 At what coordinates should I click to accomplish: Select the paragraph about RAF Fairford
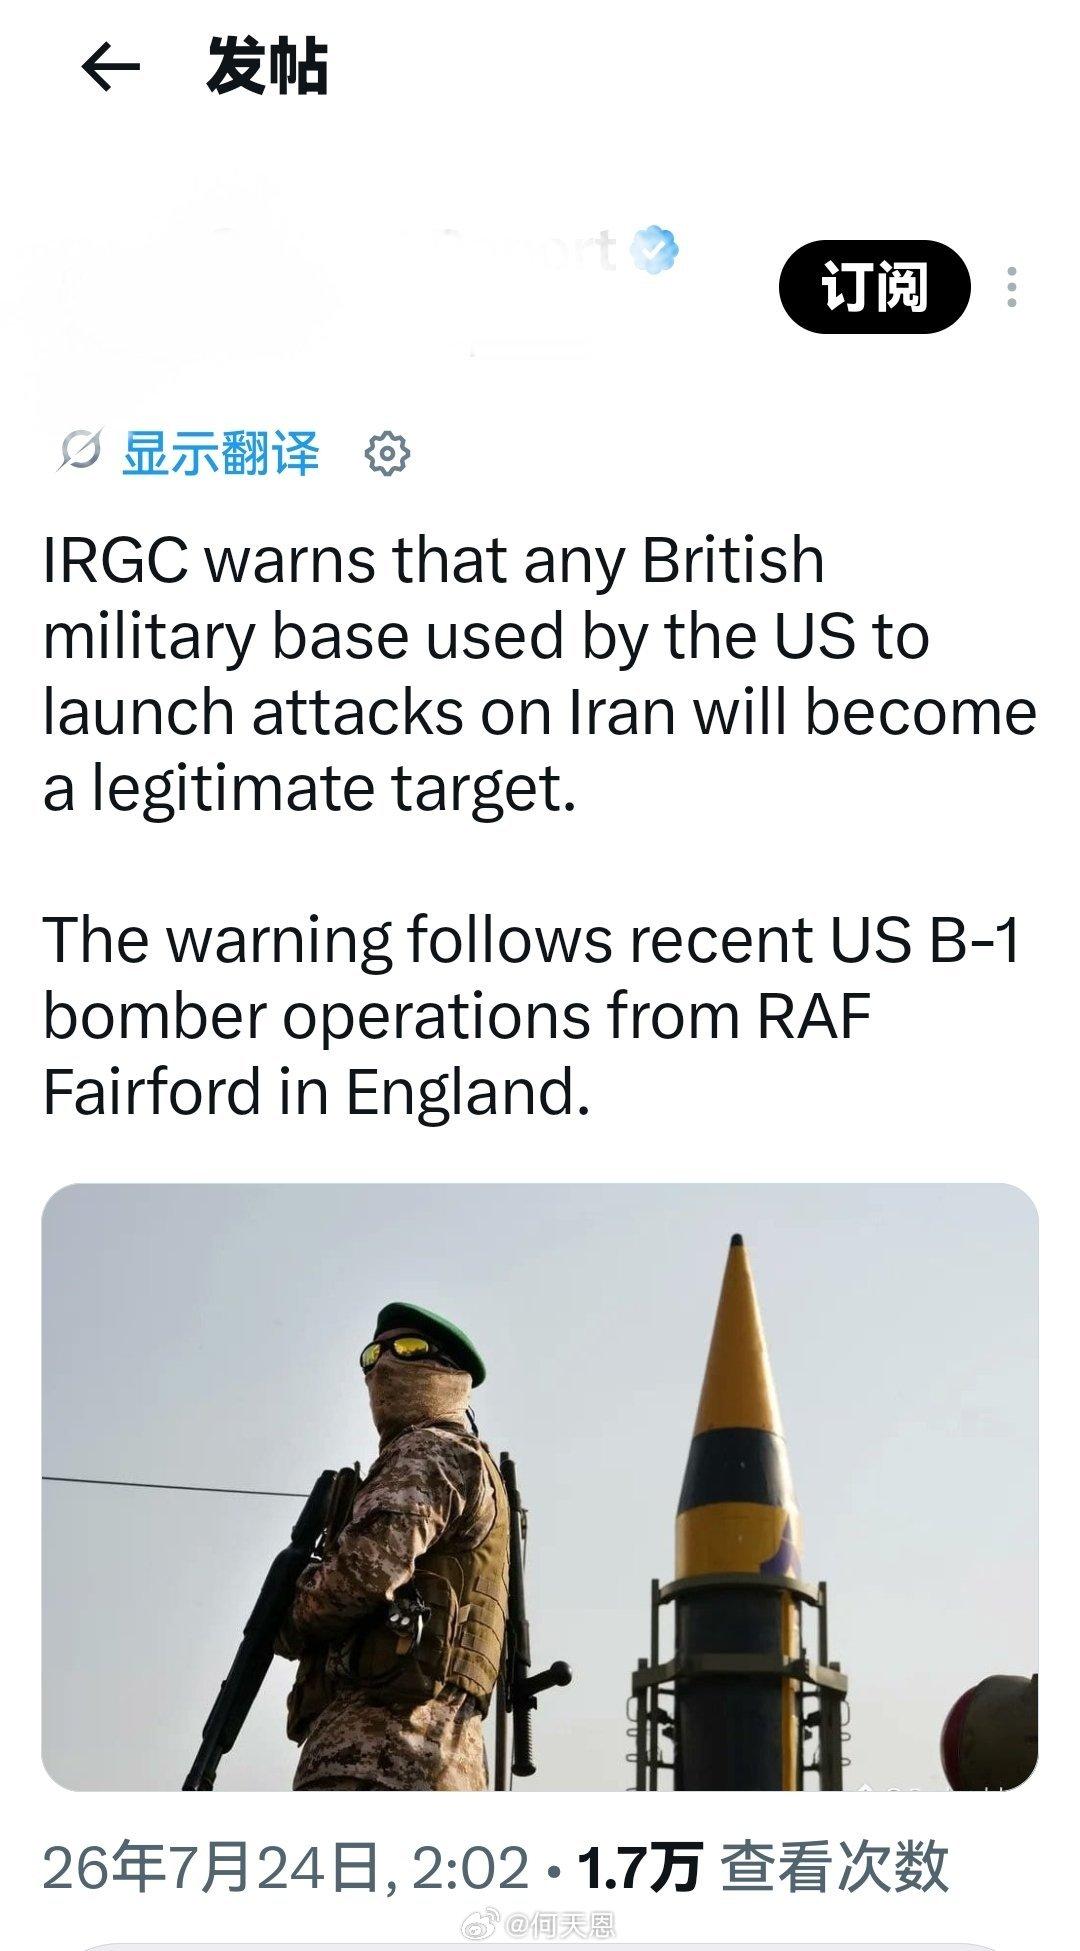532,1015
